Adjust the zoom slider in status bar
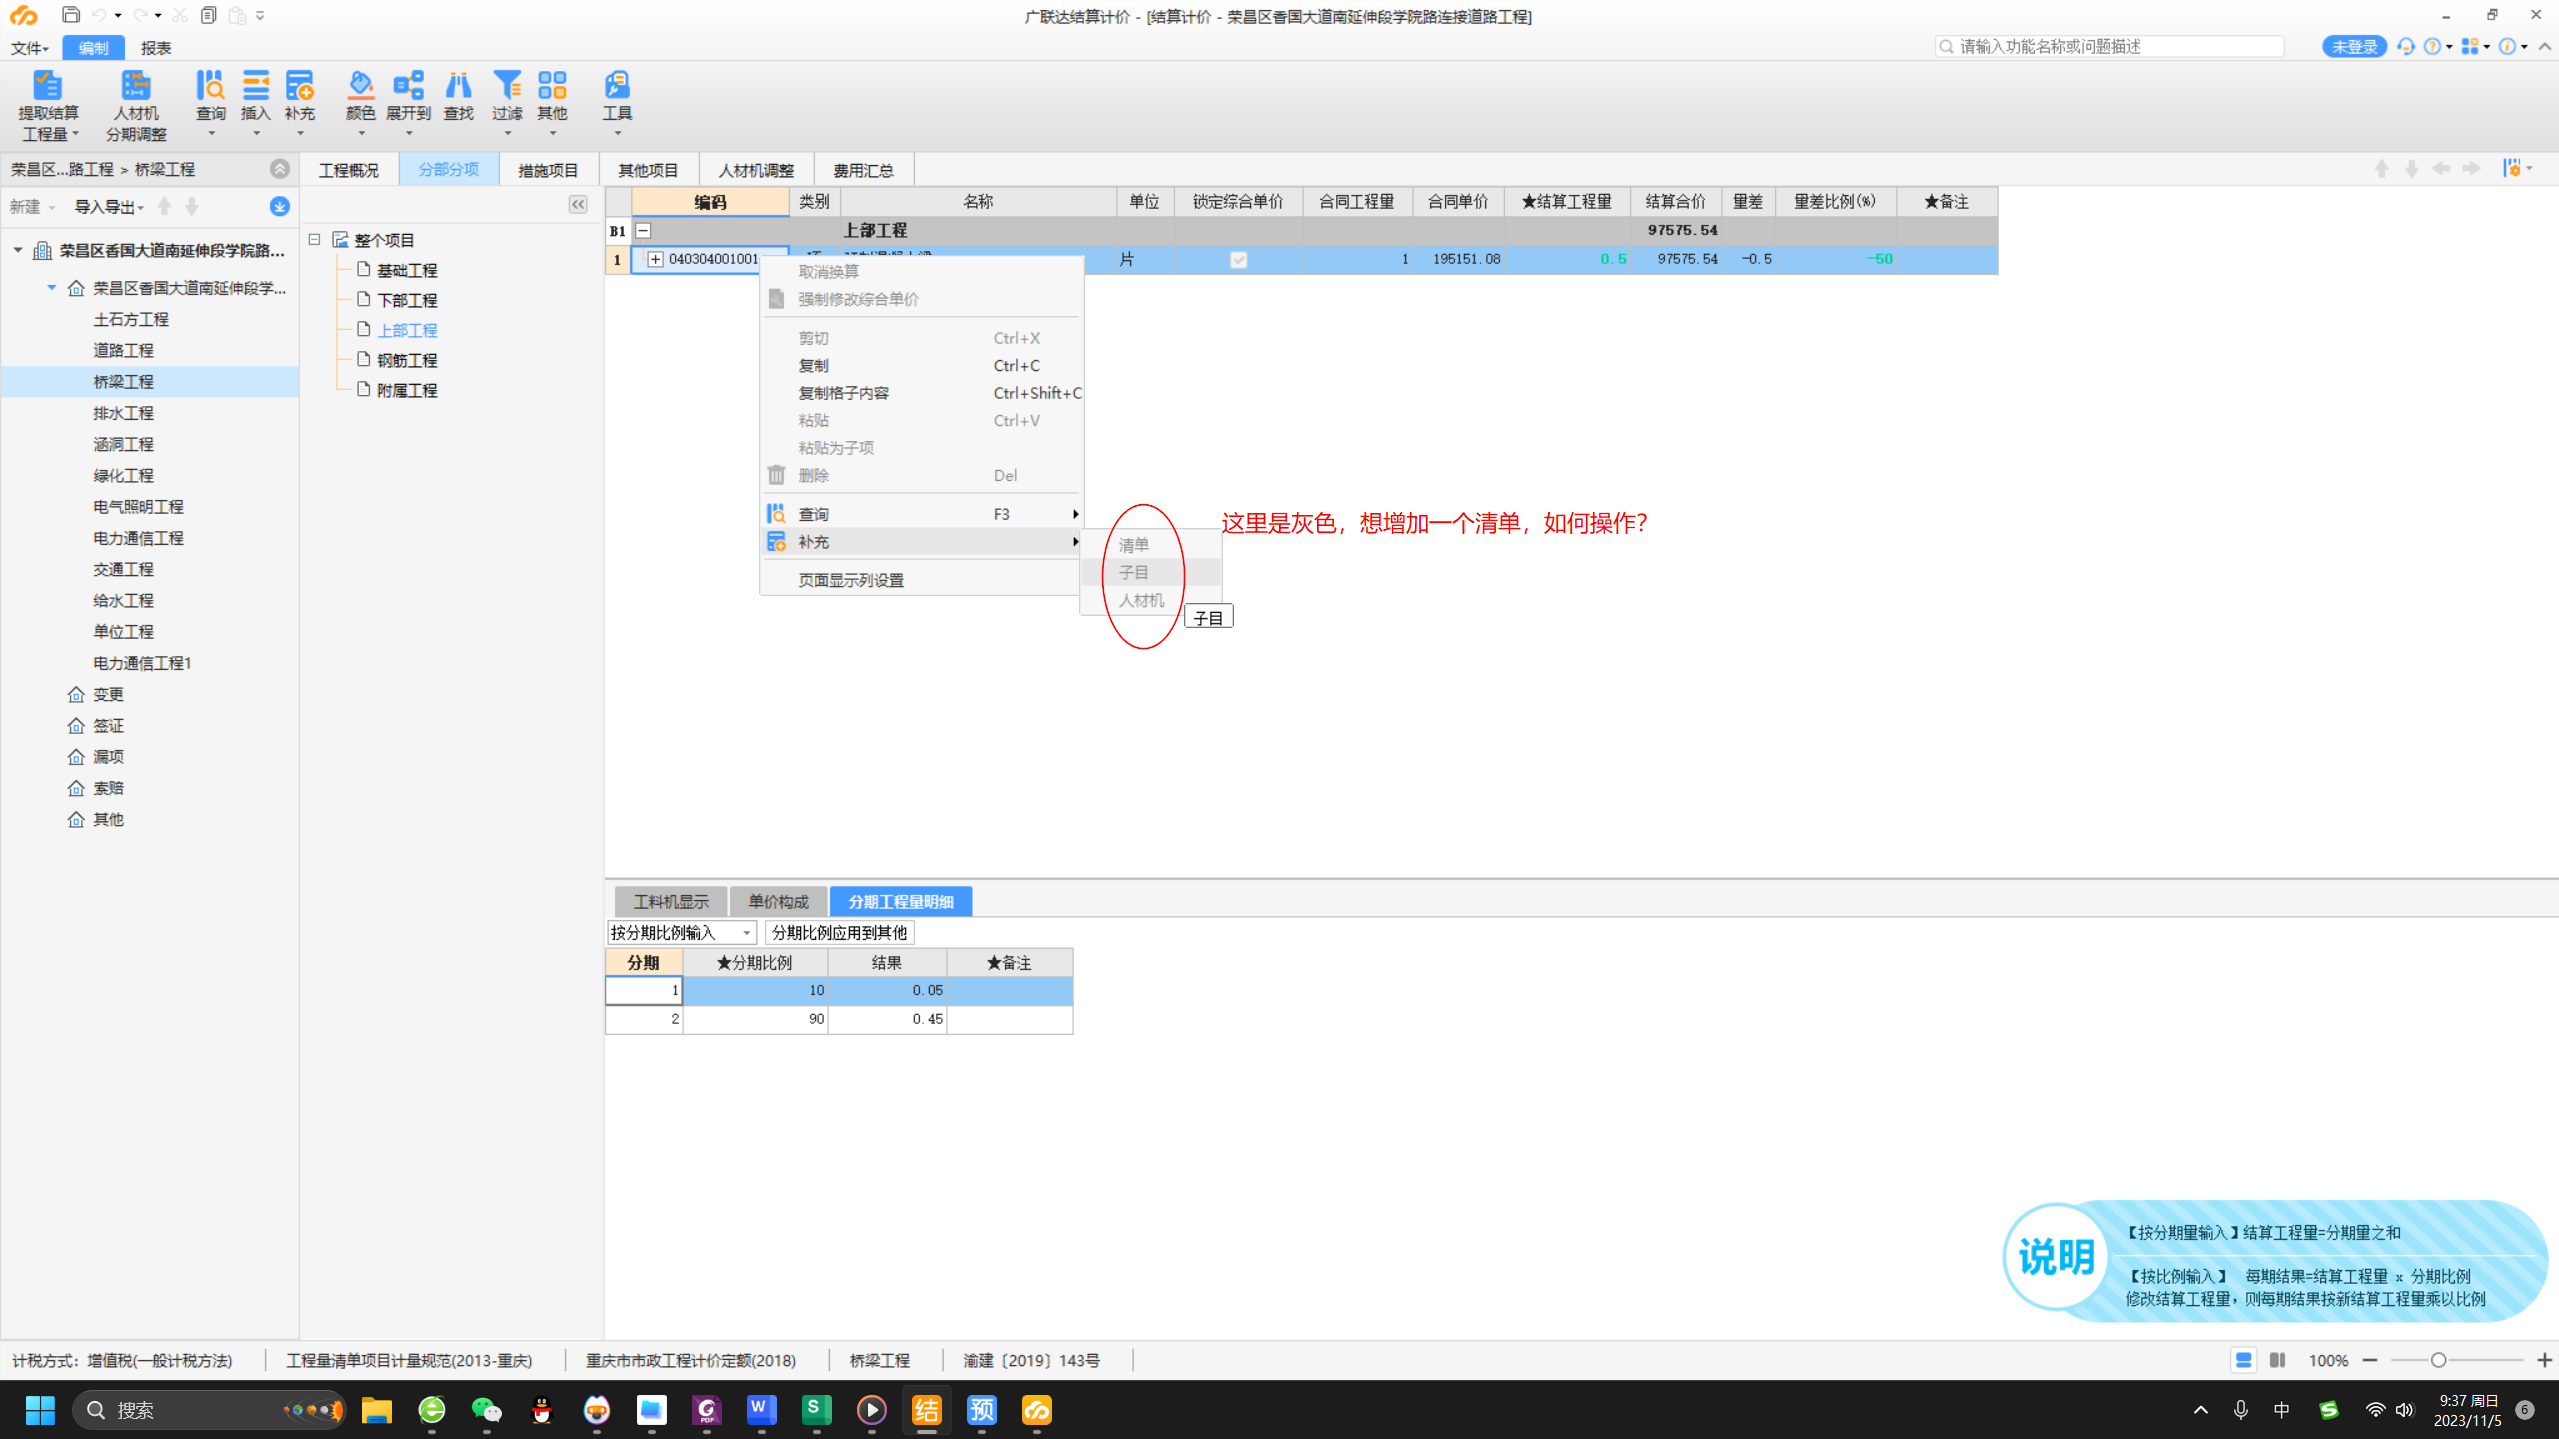Viewport: 2559px width, 1439px height. point(2438,1360)
